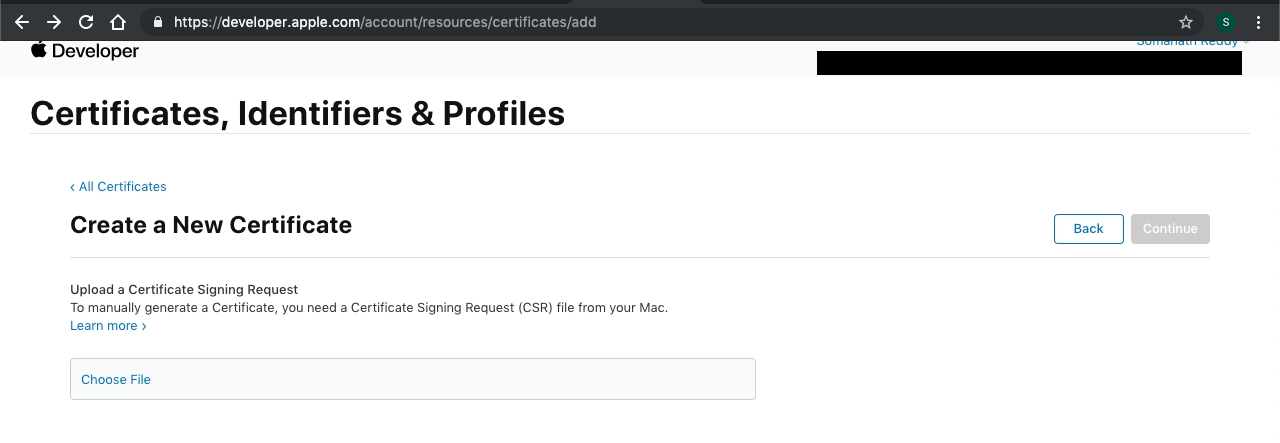Expand the Somanath Reddy account menu
The height and width of the screenshot is (443, 1280).
(x=1187, y=43)
